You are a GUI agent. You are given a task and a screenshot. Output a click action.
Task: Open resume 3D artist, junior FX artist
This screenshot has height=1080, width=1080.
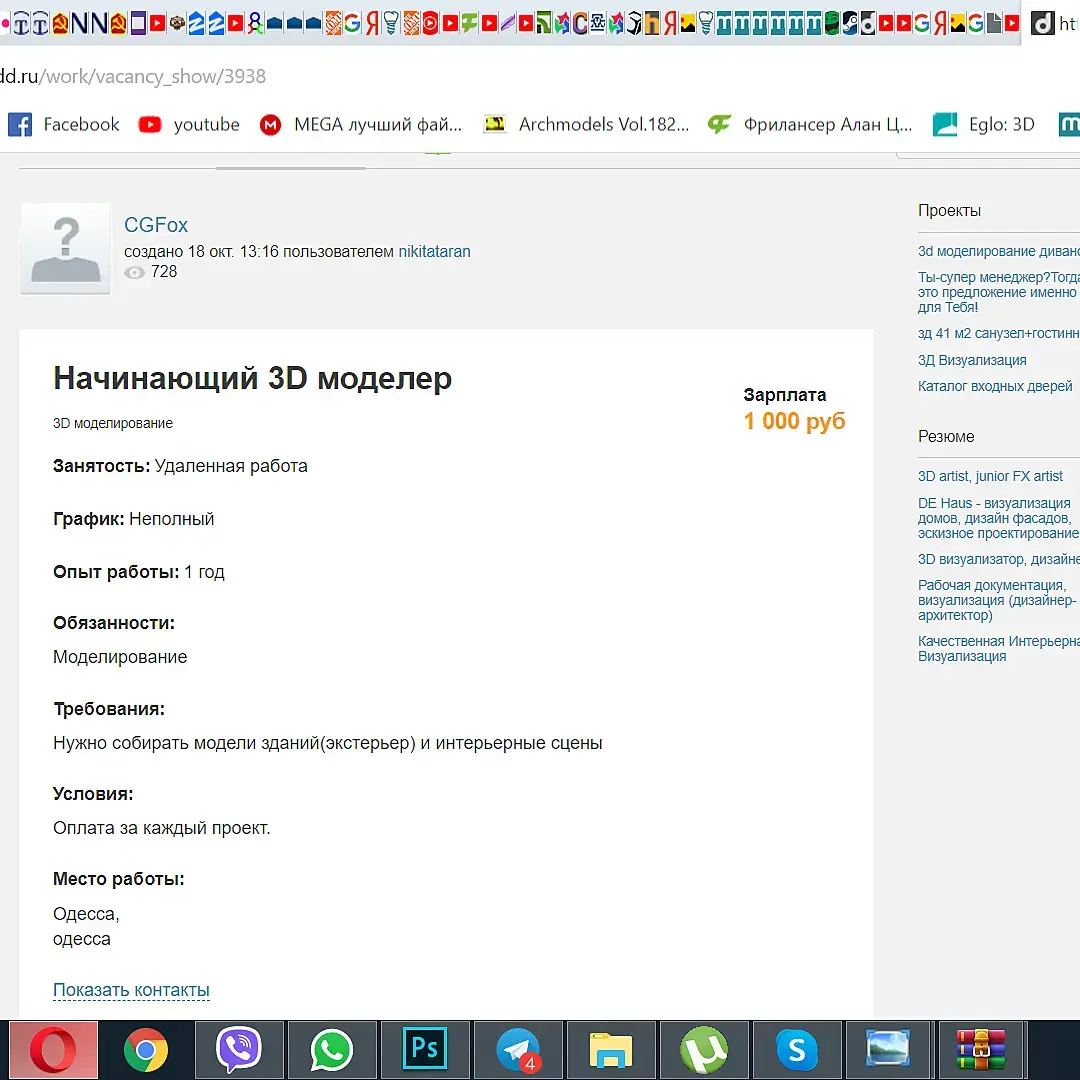tap(990, 476)
